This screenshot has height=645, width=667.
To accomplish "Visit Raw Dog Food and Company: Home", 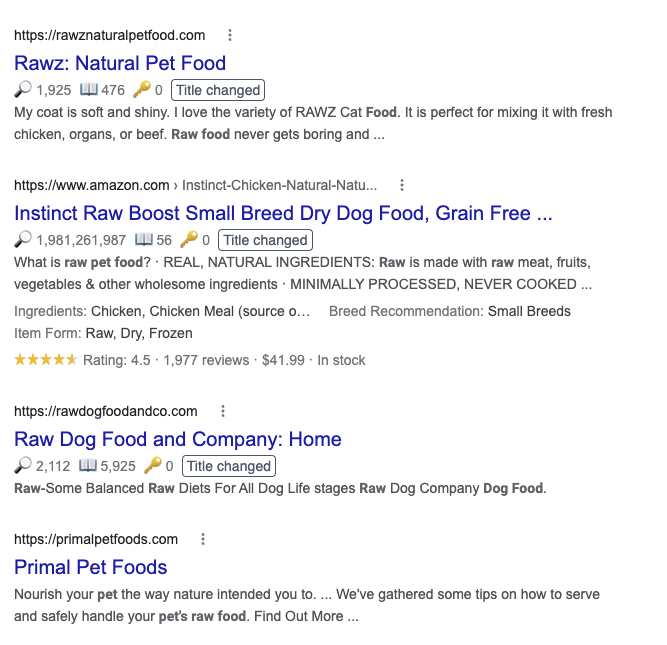I will [x=178, y=439].
